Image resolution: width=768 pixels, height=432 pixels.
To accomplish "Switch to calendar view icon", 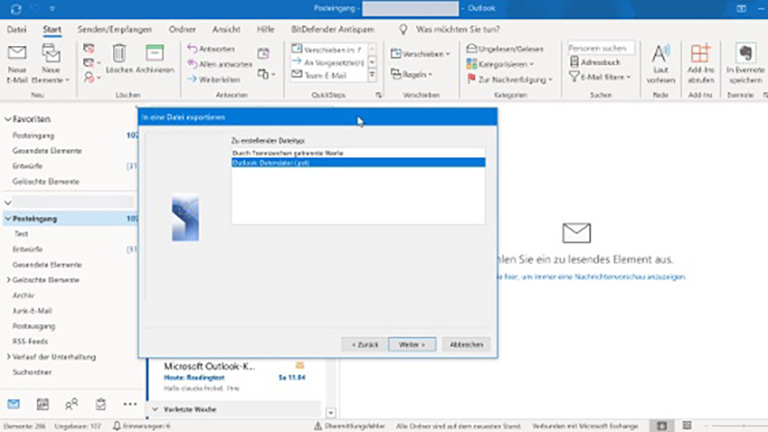I will pyautogui.click(x=43, y=404).
